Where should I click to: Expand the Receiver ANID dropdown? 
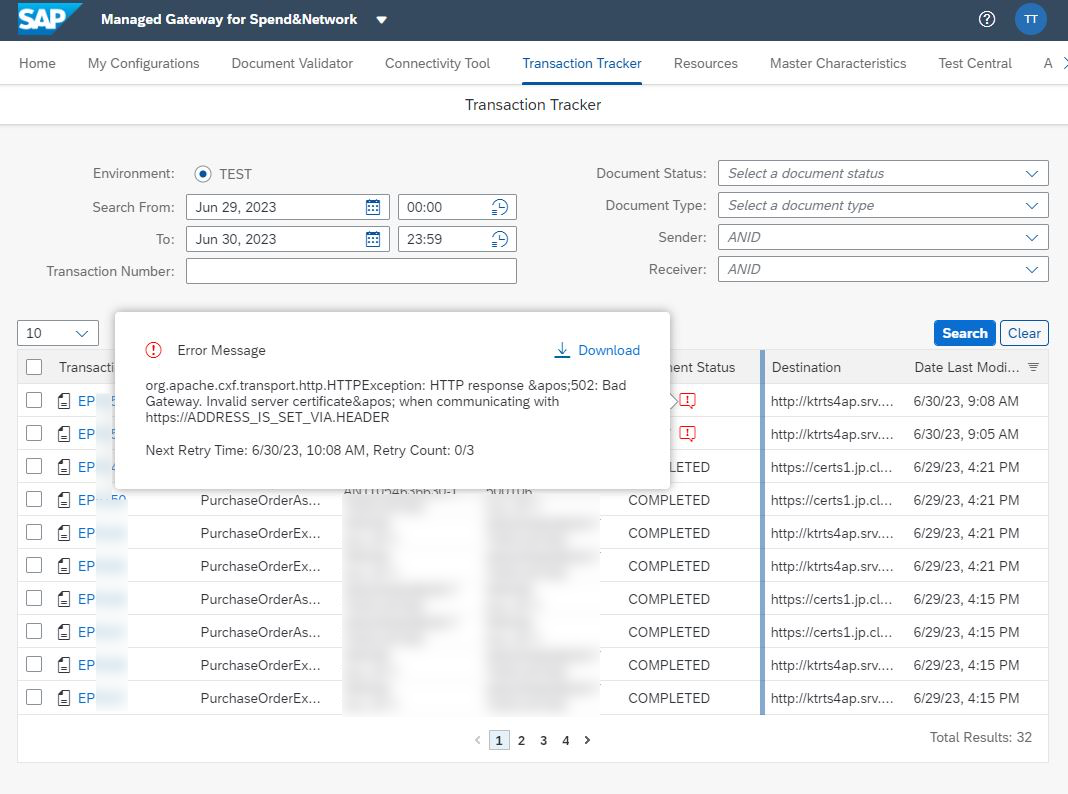[x=1031, y=270]
